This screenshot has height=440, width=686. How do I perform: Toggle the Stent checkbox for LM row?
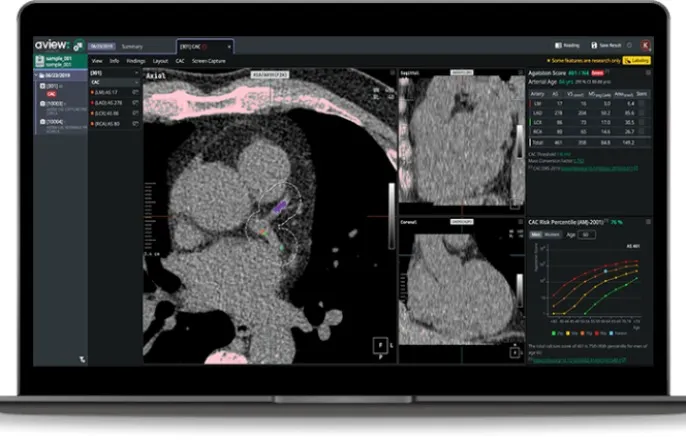(x=641, y=104)
